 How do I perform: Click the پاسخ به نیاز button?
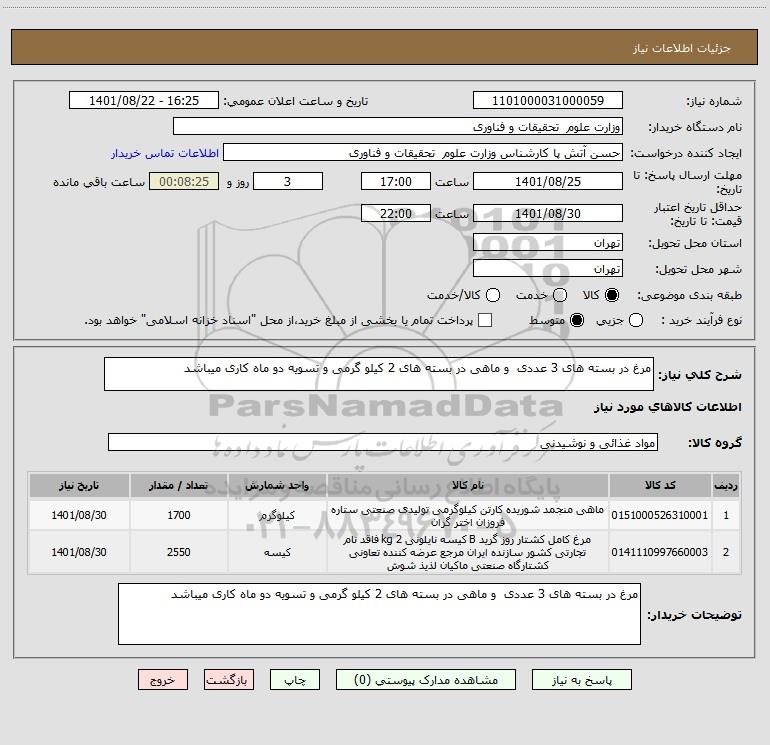[582, 680]
